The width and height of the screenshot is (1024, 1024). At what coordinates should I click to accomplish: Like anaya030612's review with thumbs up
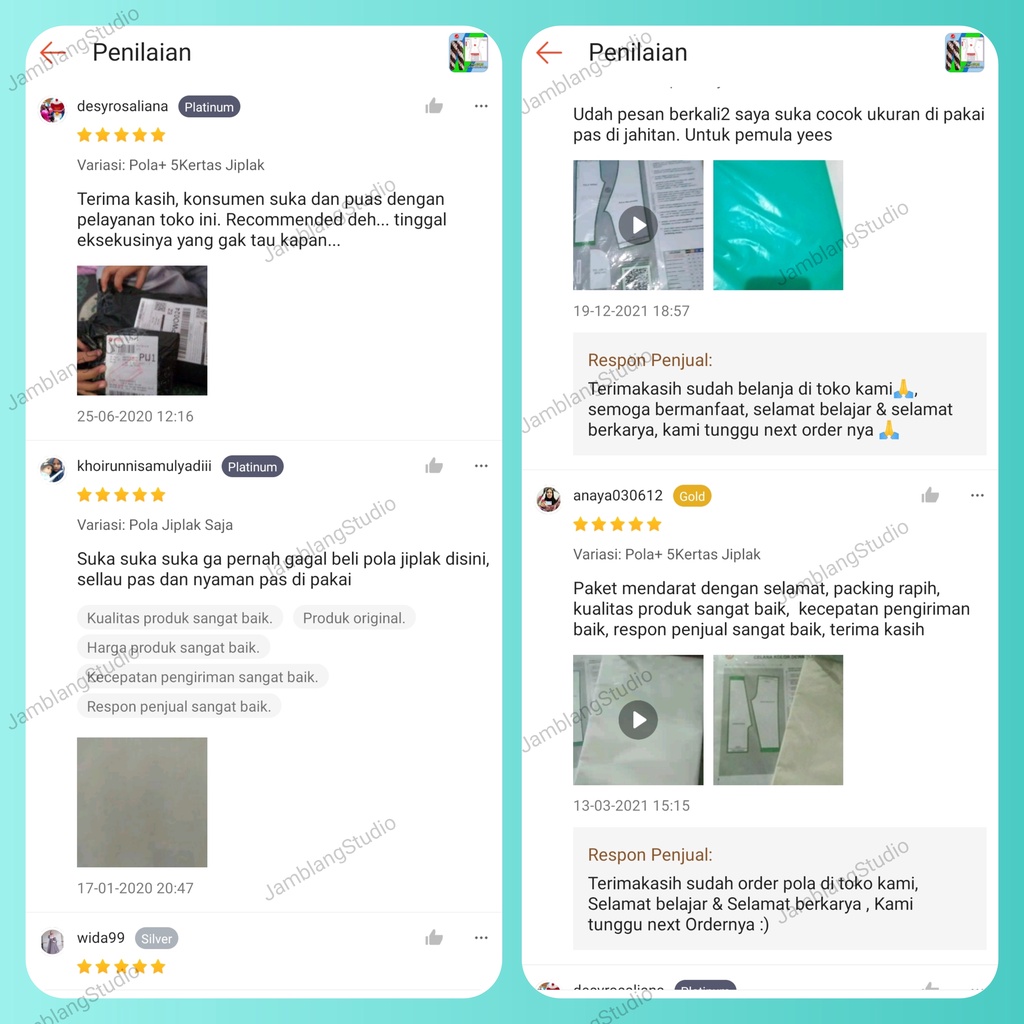coord(930,495)
